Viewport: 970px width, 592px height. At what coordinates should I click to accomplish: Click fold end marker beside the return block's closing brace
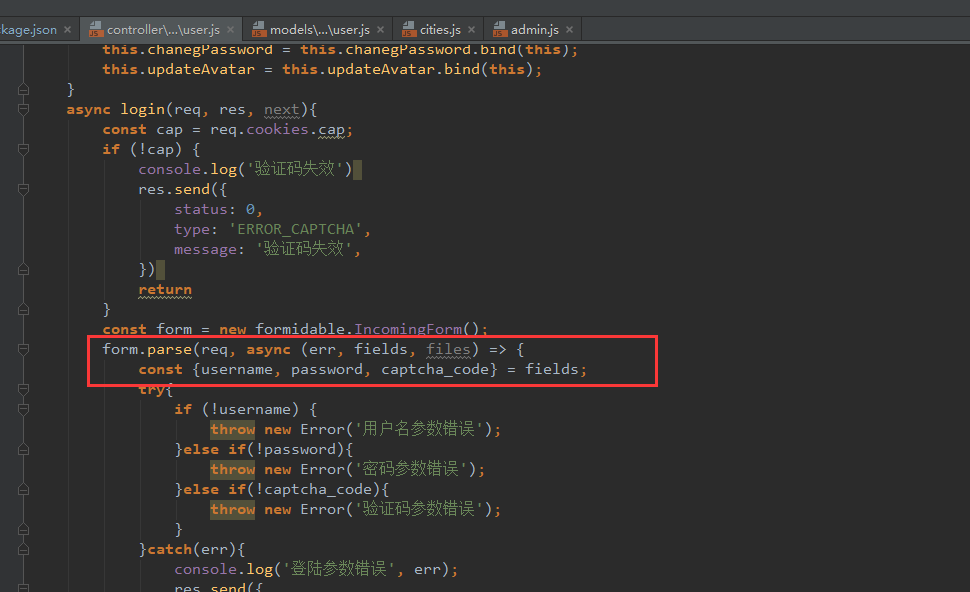[24, 309]
